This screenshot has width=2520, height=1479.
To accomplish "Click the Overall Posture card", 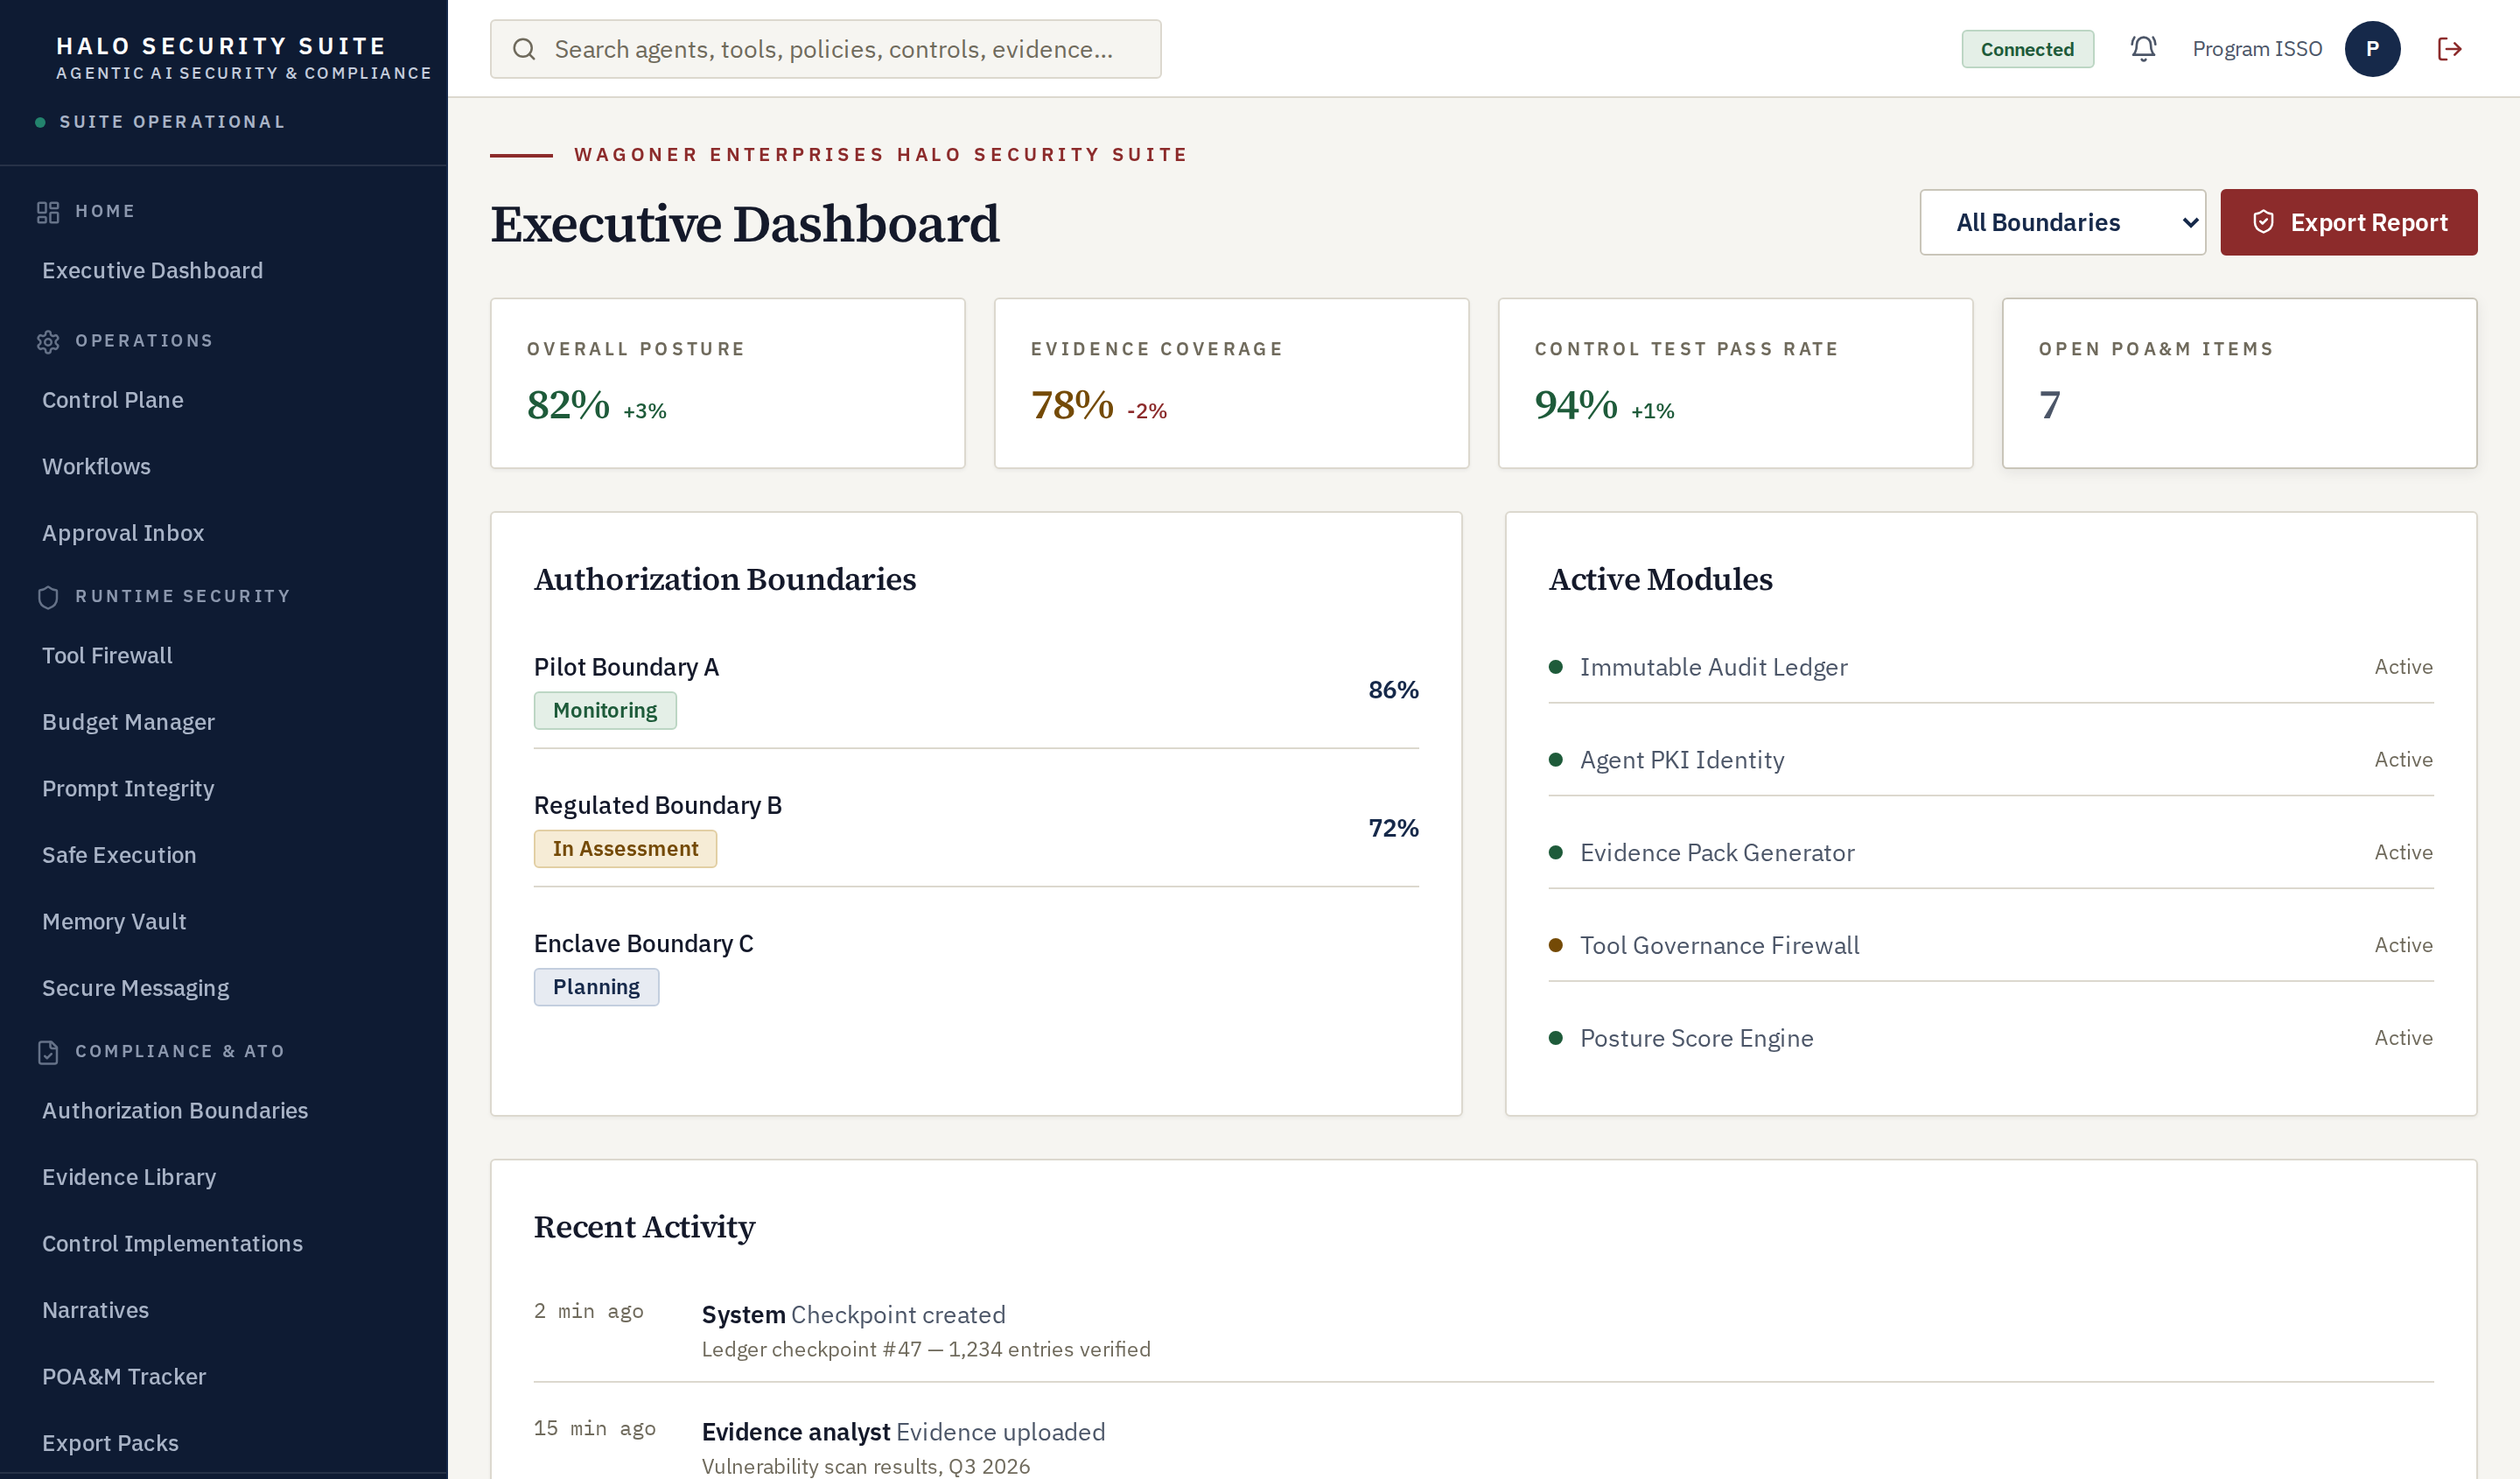I will pyautogui.click(x=727, y=383).
